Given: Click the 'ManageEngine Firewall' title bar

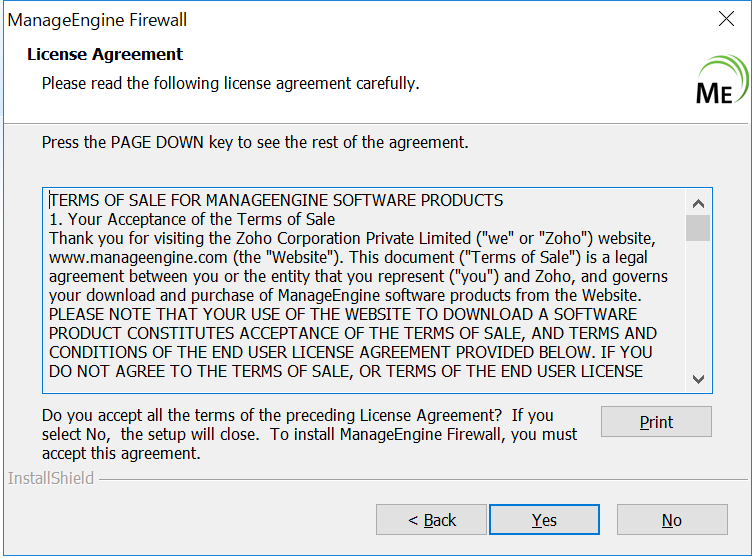Looking at the screenshot, I should 300,19.
